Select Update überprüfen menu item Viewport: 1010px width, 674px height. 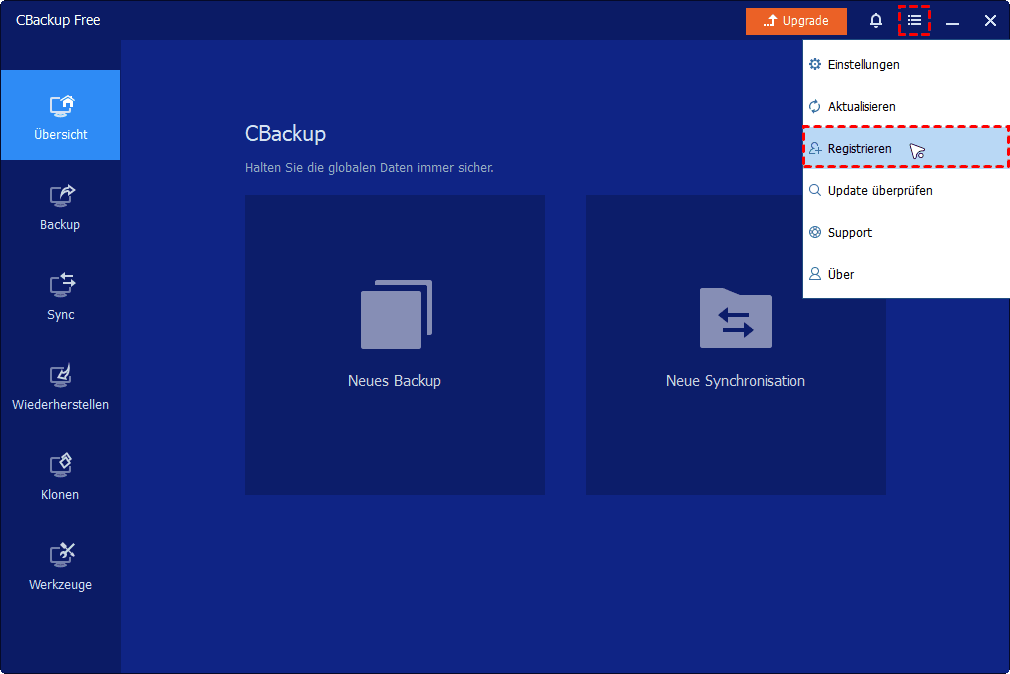click(x=879, y=190)
